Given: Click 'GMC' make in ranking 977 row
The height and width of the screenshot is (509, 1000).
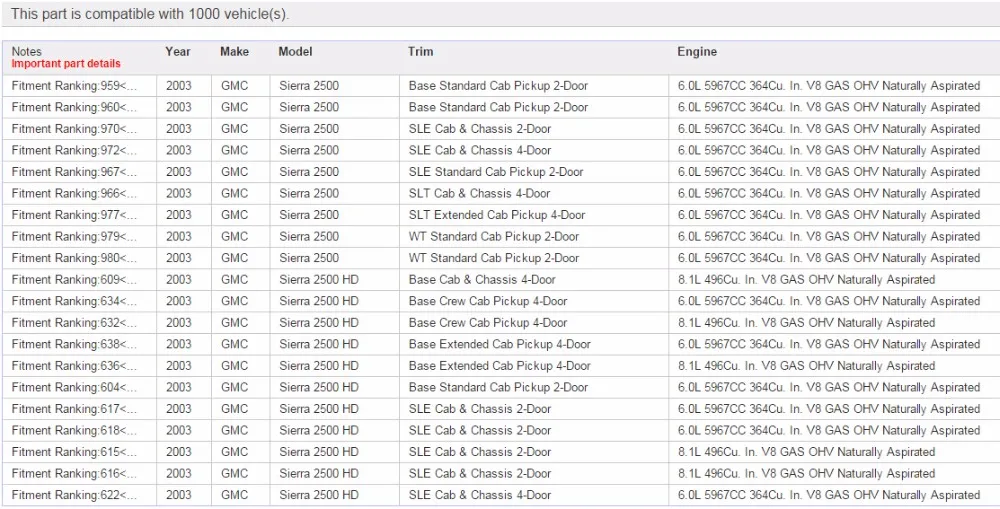Looking at the screenshot, I should (x=241, y=215).
